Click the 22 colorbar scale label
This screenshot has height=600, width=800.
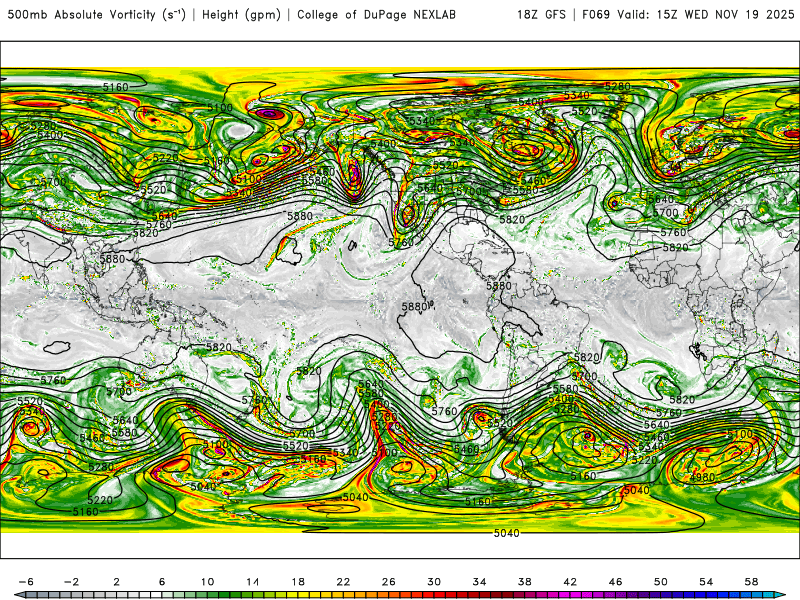click(343, 582)
